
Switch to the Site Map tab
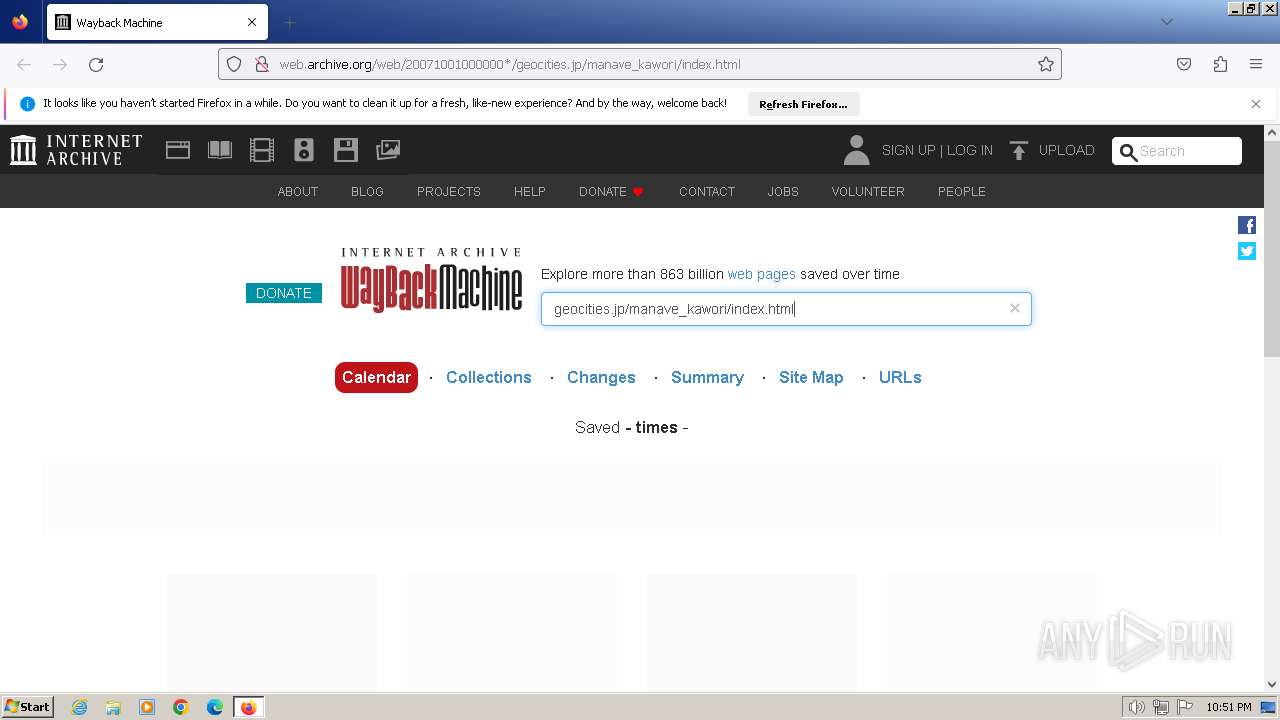[811, 377]
